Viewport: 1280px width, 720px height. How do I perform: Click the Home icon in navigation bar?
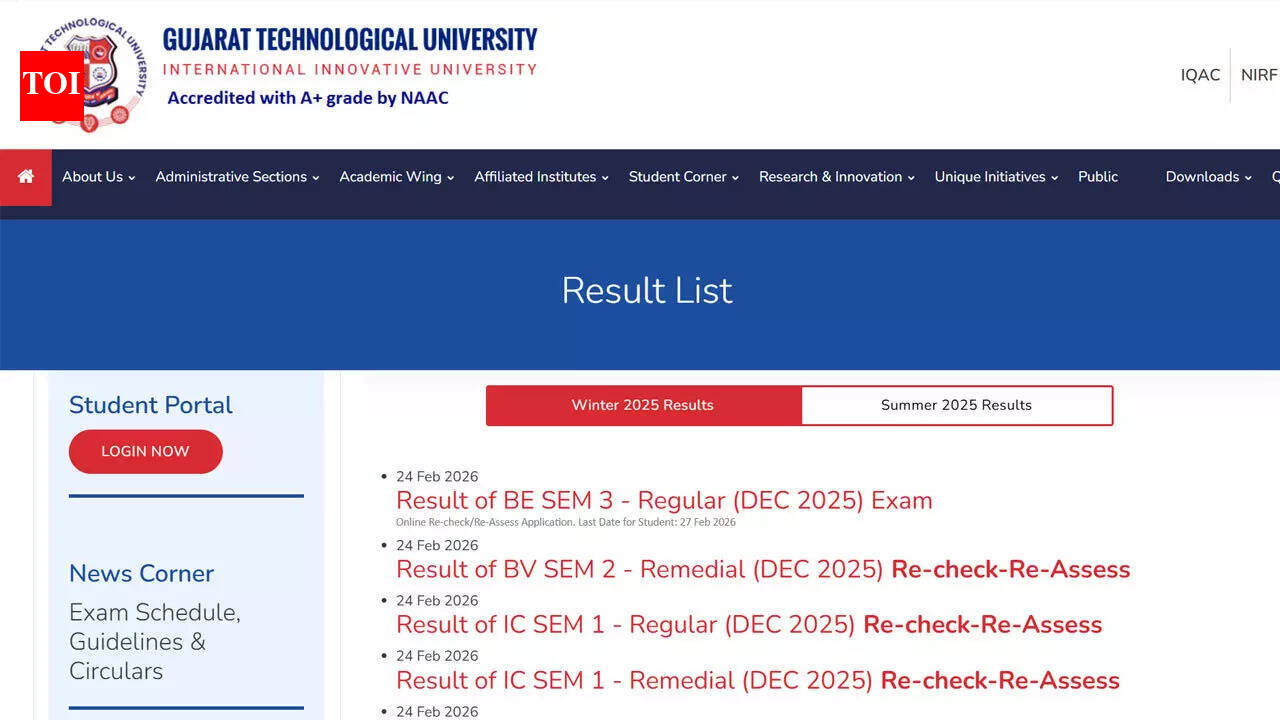tap(26, 177)
